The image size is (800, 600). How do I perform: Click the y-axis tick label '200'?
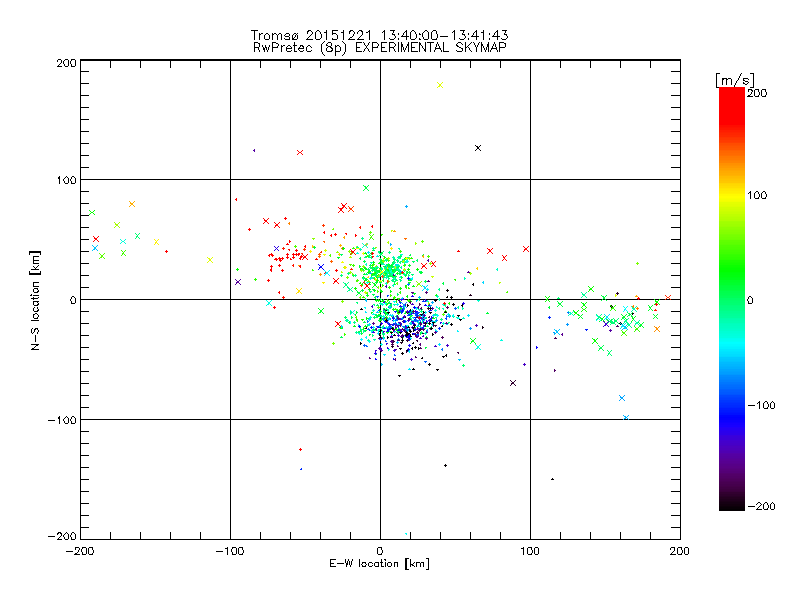pyautogui.click(x=66, y=63)
